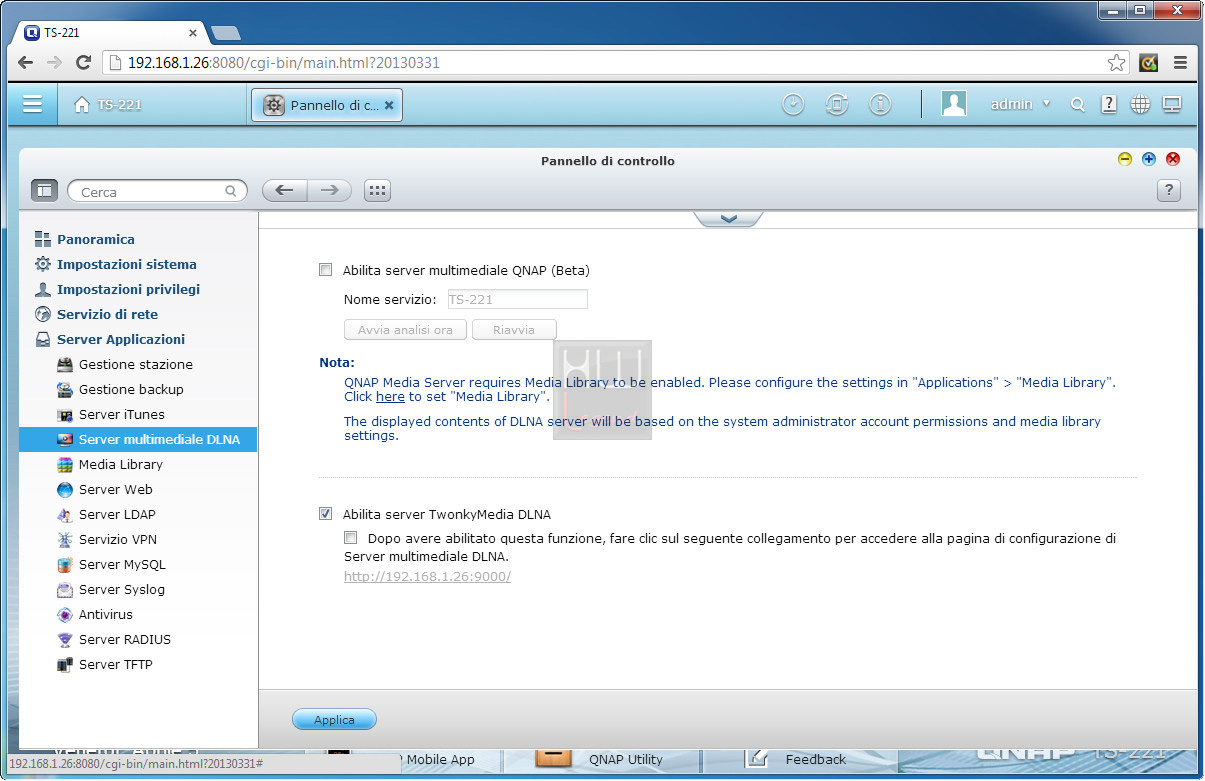Open Servizio di rete in the sidebar
The image size is (1205, 781).
[x=107, y=314]
